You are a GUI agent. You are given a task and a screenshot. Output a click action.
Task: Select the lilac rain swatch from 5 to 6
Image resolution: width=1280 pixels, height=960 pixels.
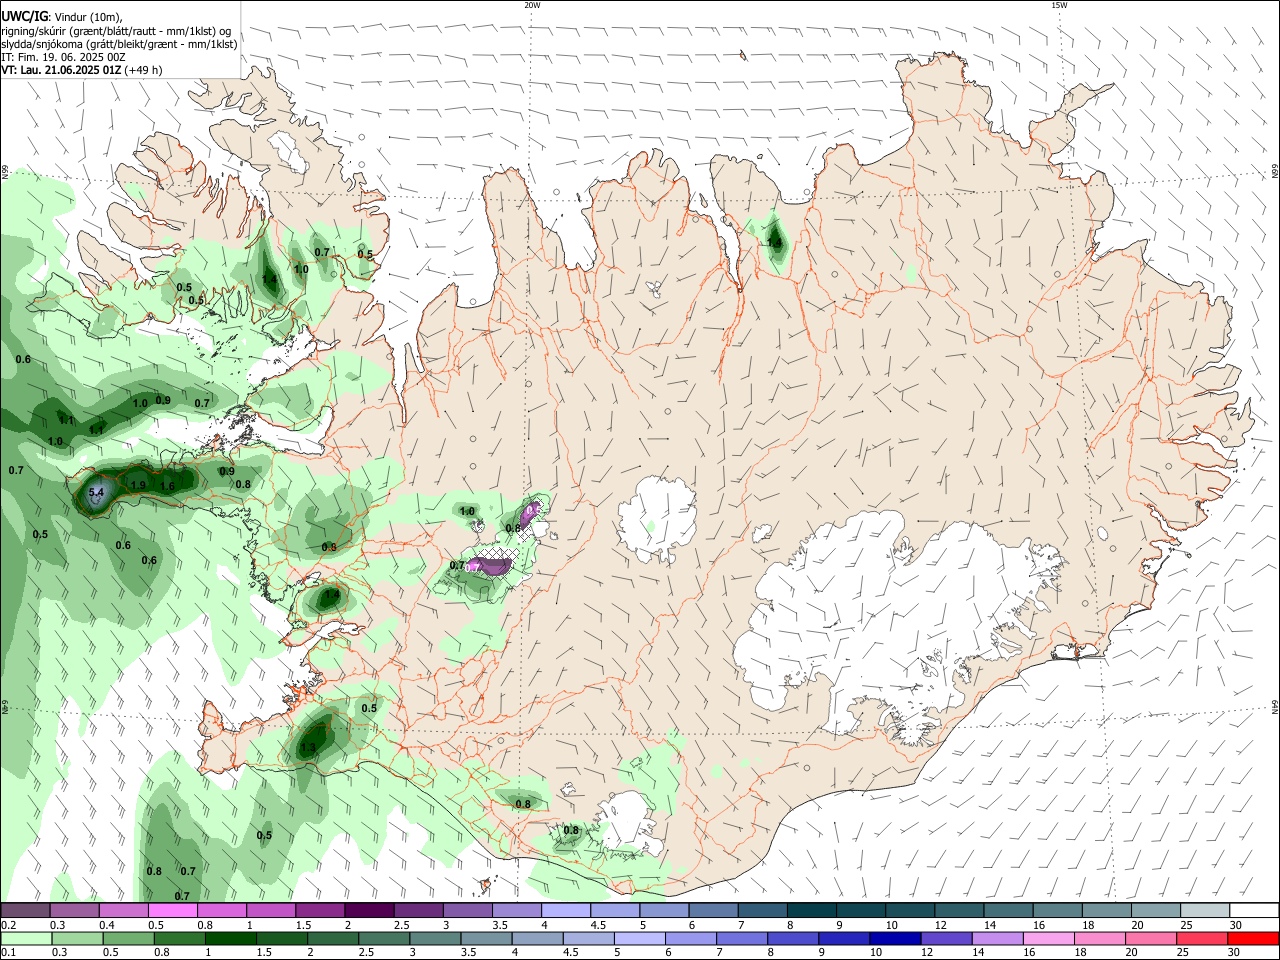640,938
